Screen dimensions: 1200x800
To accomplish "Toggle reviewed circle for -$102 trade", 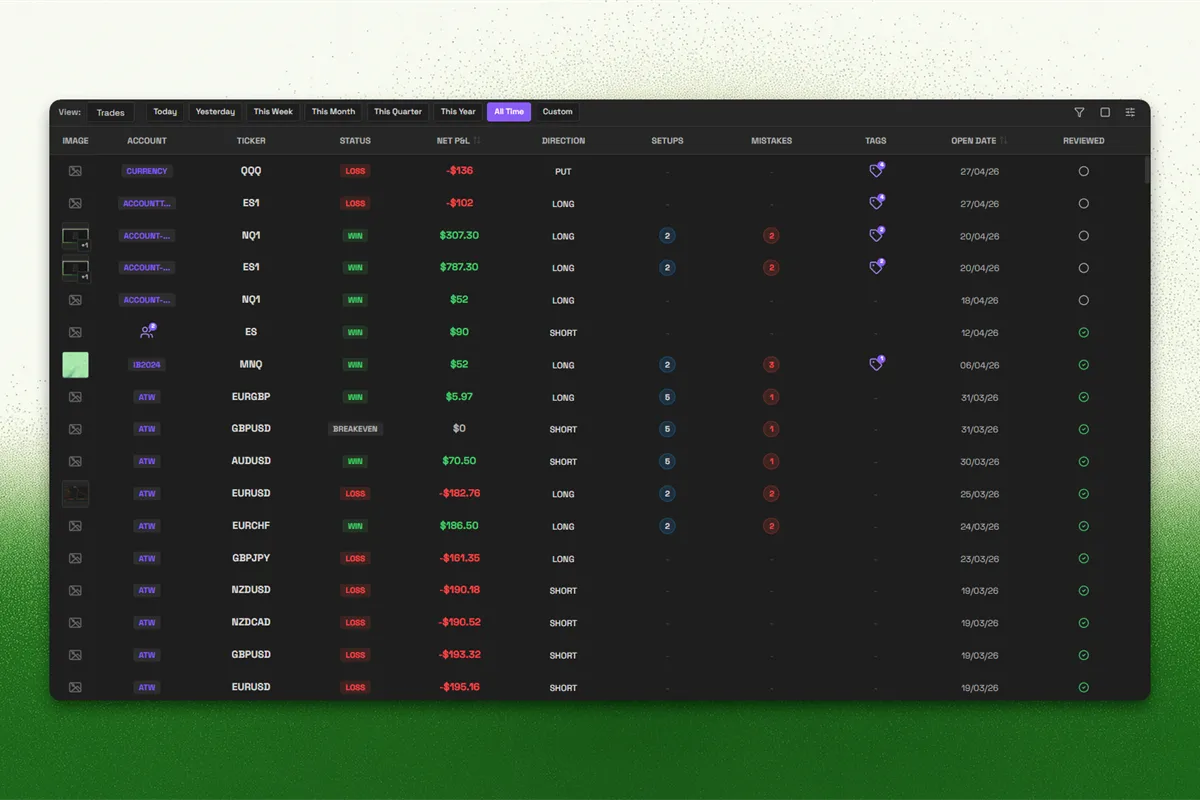I will (x=1084, y=203).
